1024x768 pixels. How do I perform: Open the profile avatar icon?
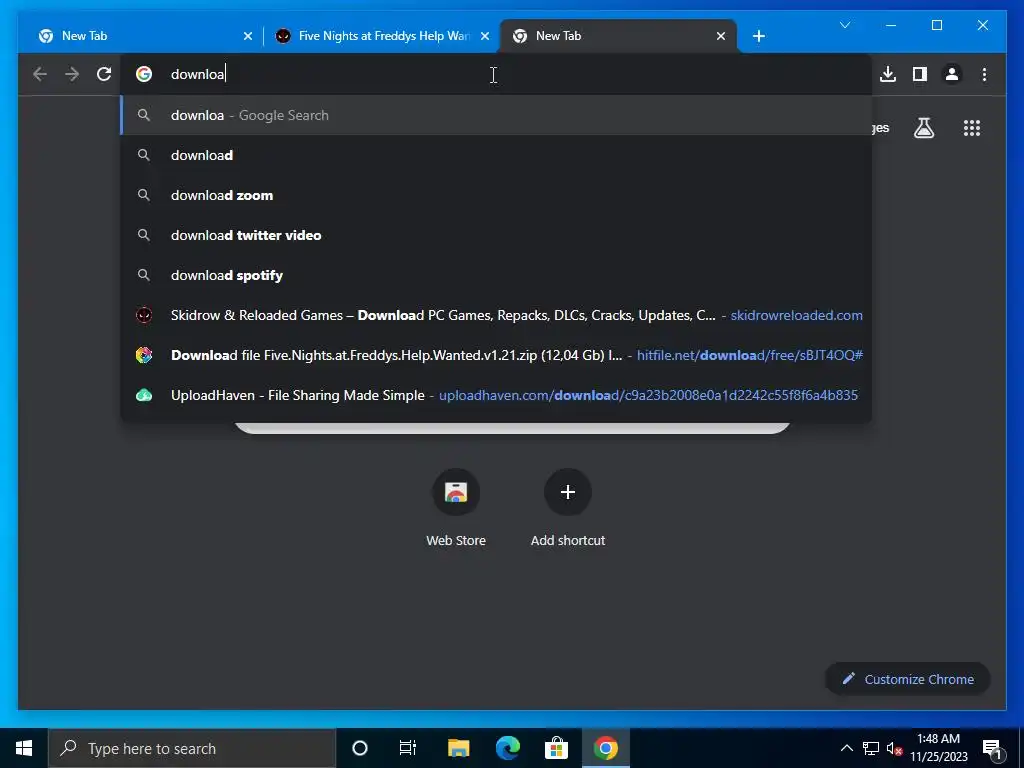(952, 74)
